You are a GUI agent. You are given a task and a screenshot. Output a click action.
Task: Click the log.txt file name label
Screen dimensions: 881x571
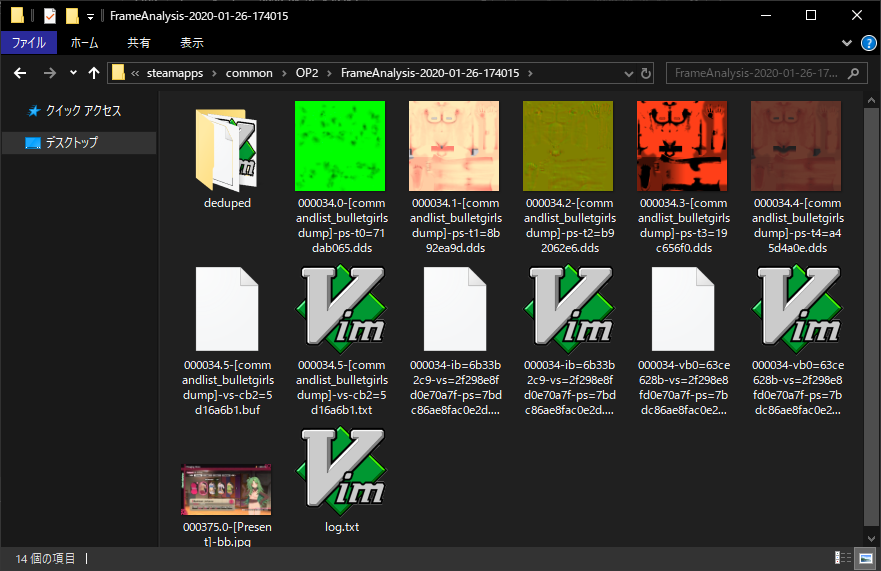click(342, 527)
